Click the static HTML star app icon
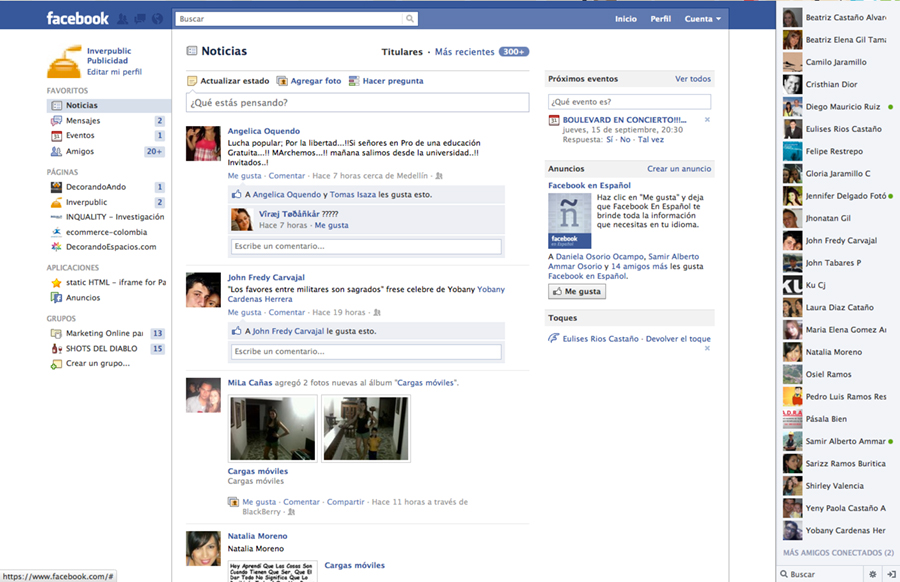This screenshot has width=900, height=582. pos(56,283)
